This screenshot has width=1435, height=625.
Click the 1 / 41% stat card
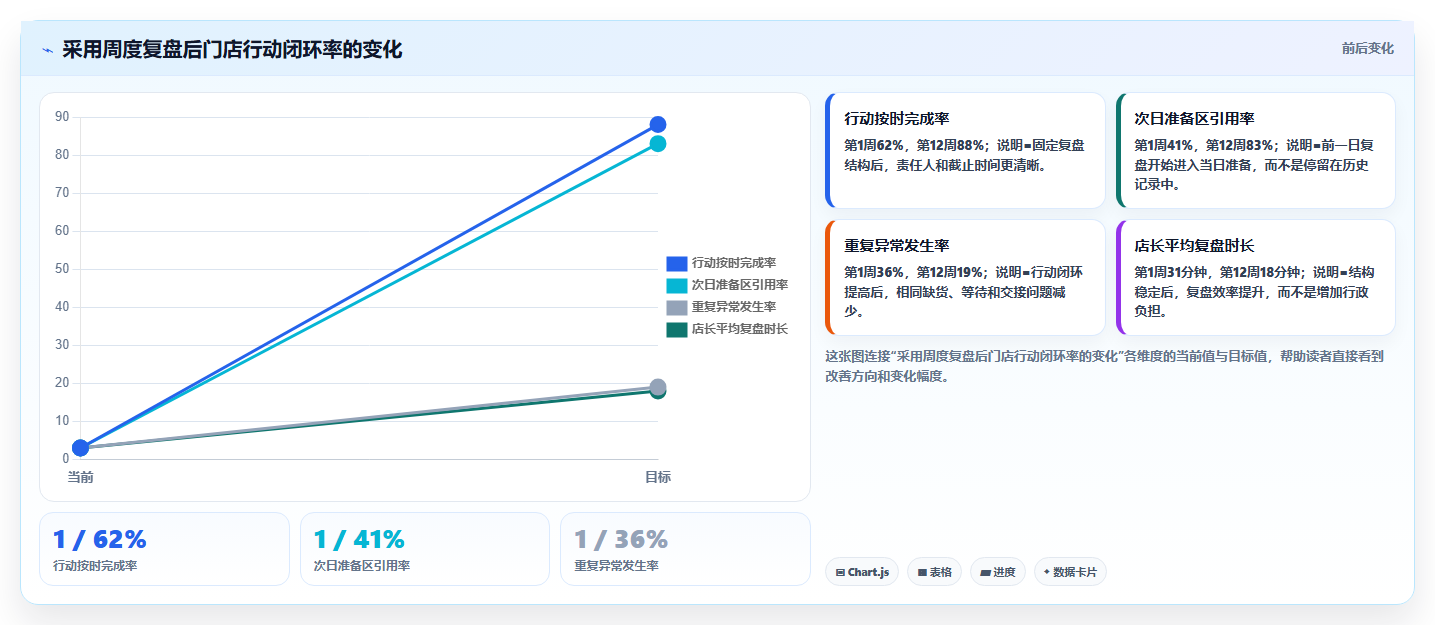pos(425,549)
